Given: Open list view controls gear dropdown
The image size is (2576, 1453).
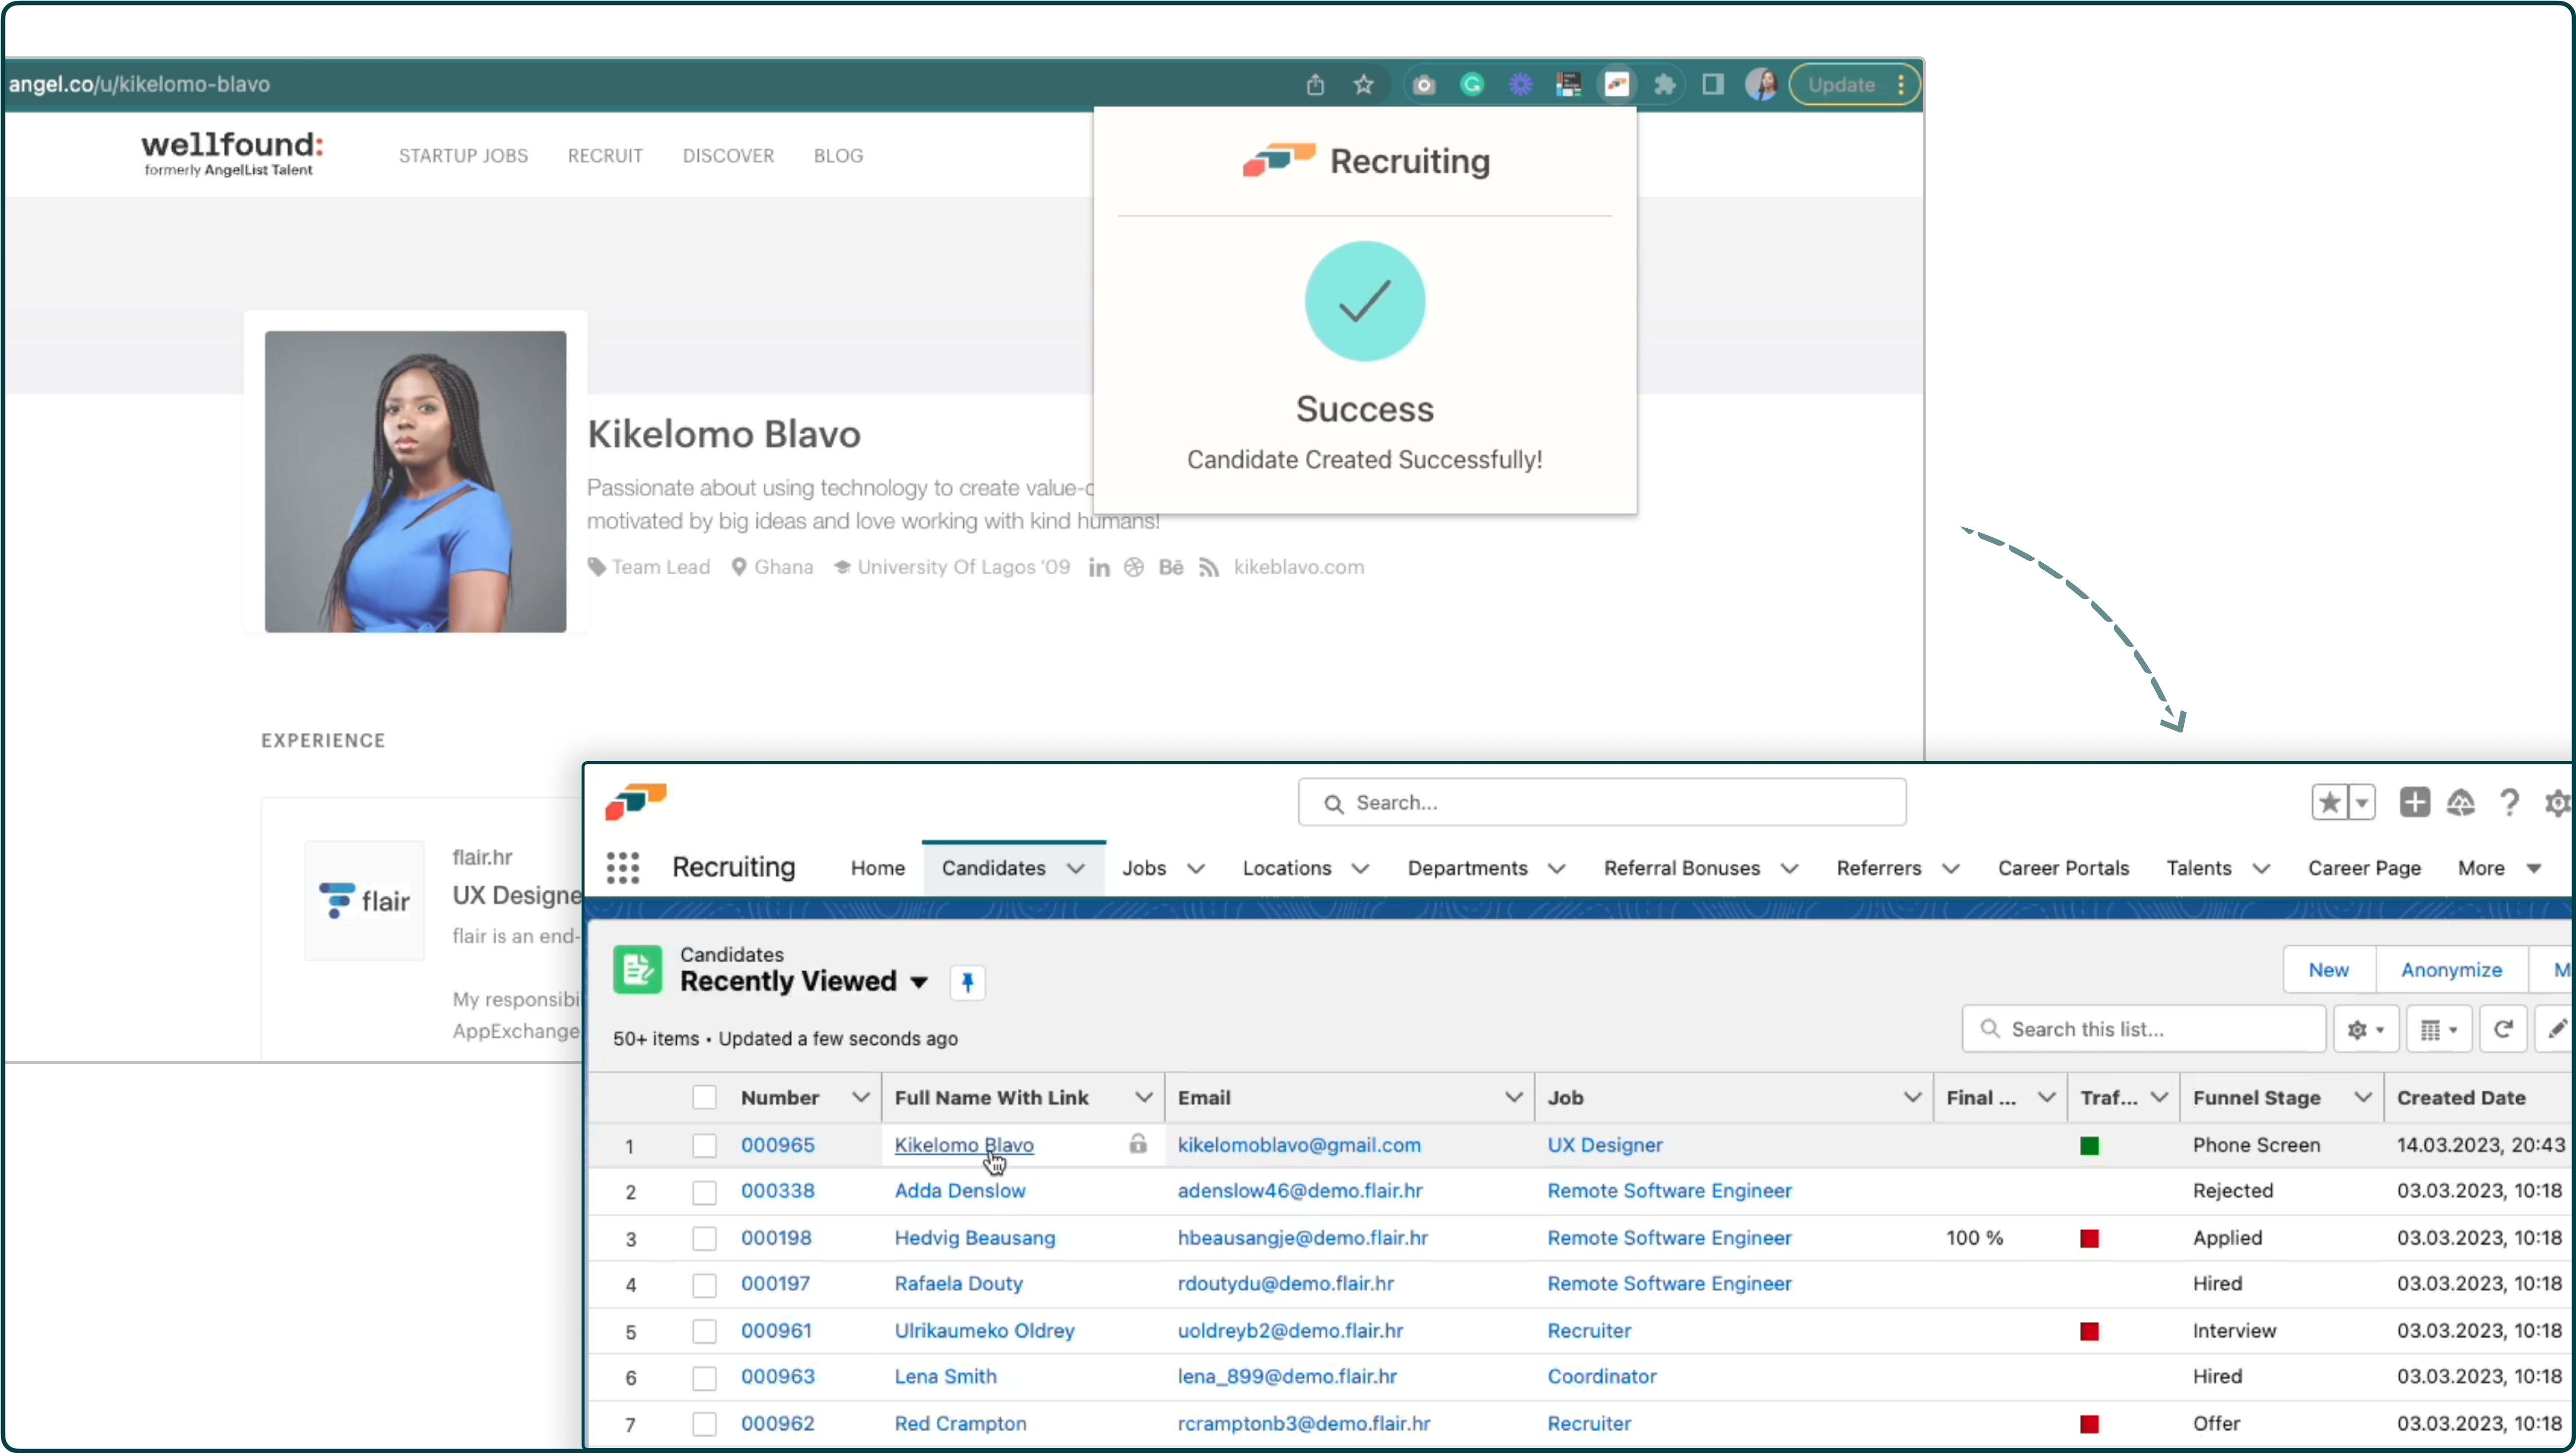Looking at the screenshot, I should coord(2366,1029).
